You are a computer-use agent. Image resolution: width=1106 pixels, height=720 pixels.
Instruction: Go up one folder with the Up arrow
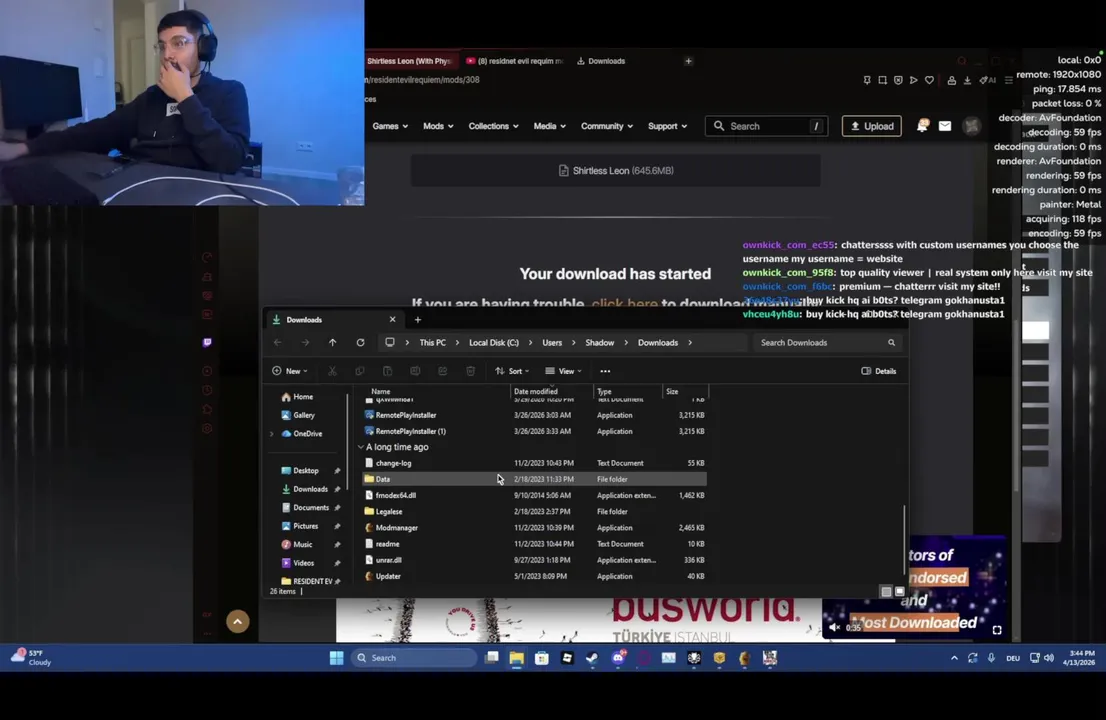332,343
